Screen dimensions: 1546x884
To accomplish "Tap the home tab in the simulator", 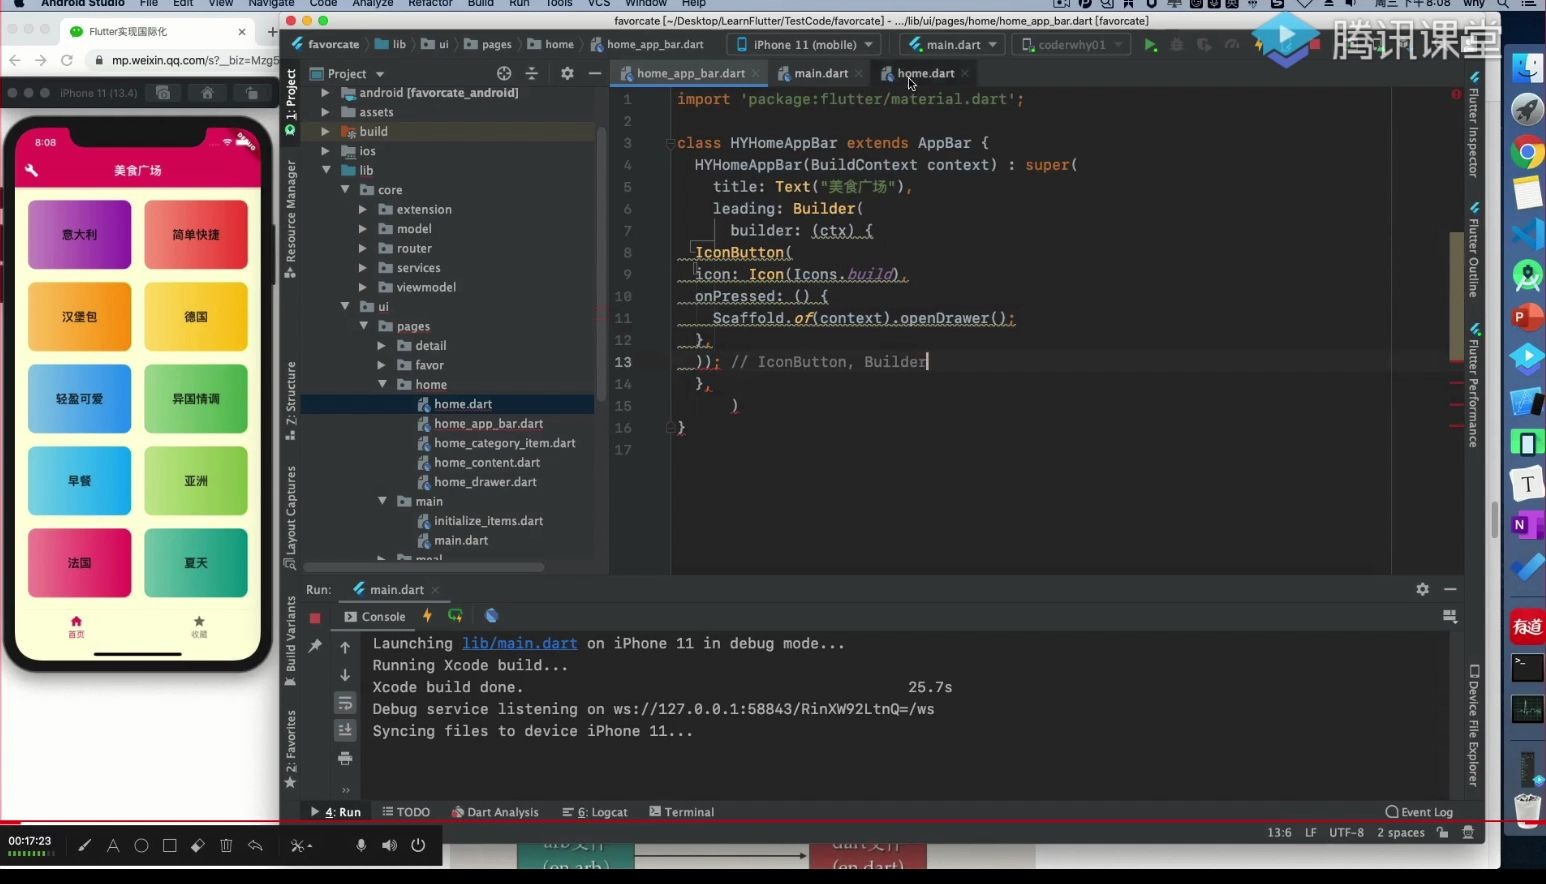I will (76, 626).
